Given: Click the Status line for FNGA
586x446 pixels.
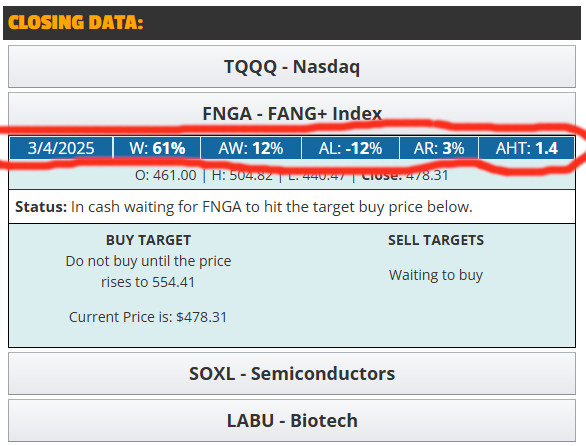Looking at the screenshot, I should (292, 207).
